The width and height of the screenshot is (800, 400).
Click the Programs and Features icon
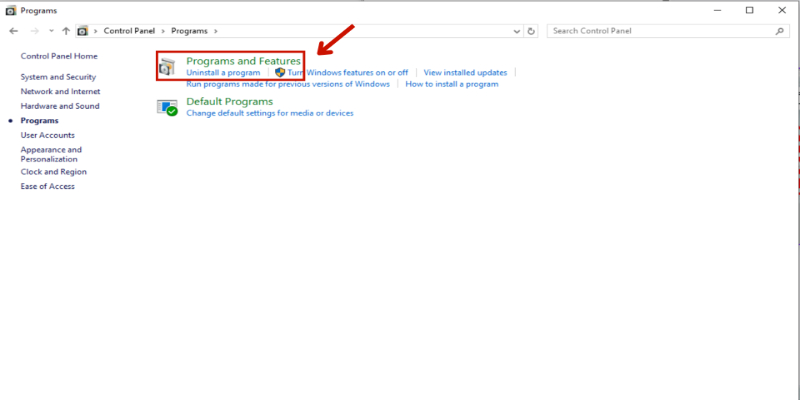click(x=167, y=68)
